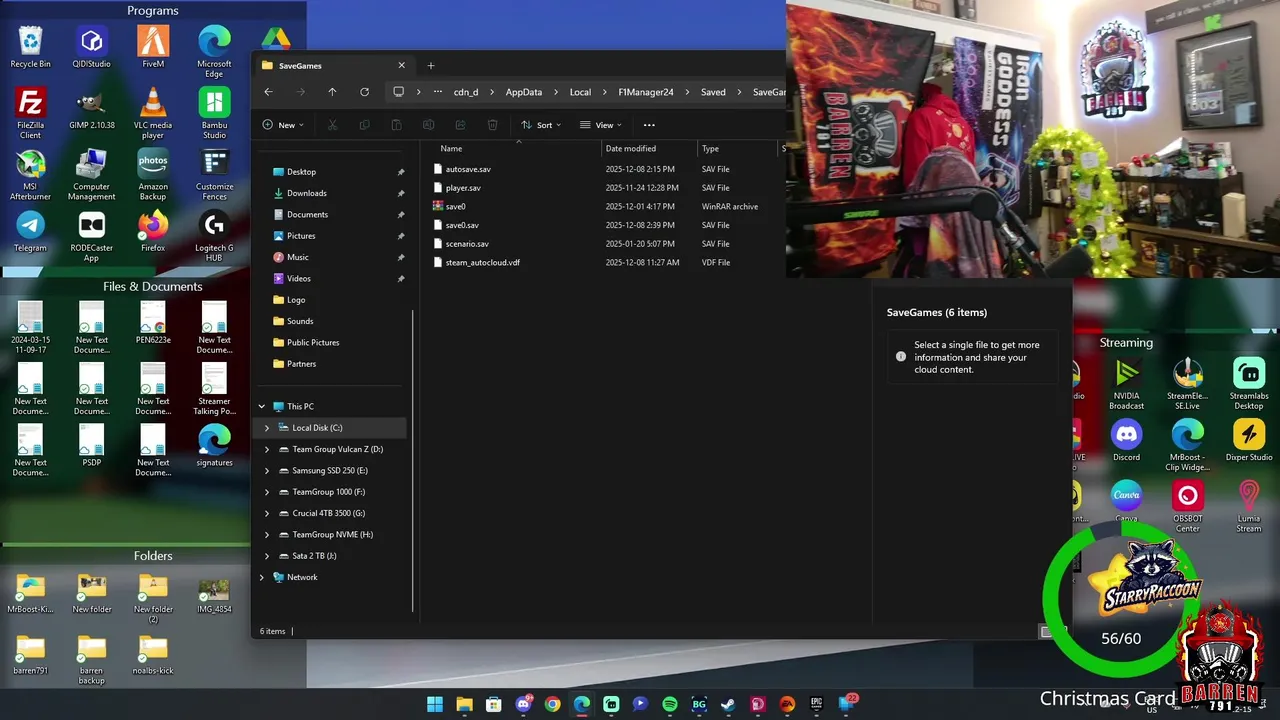Go up one folder level
Image resolution: width=1280 pixels, height=720 pixels.
tap(332, 92)
